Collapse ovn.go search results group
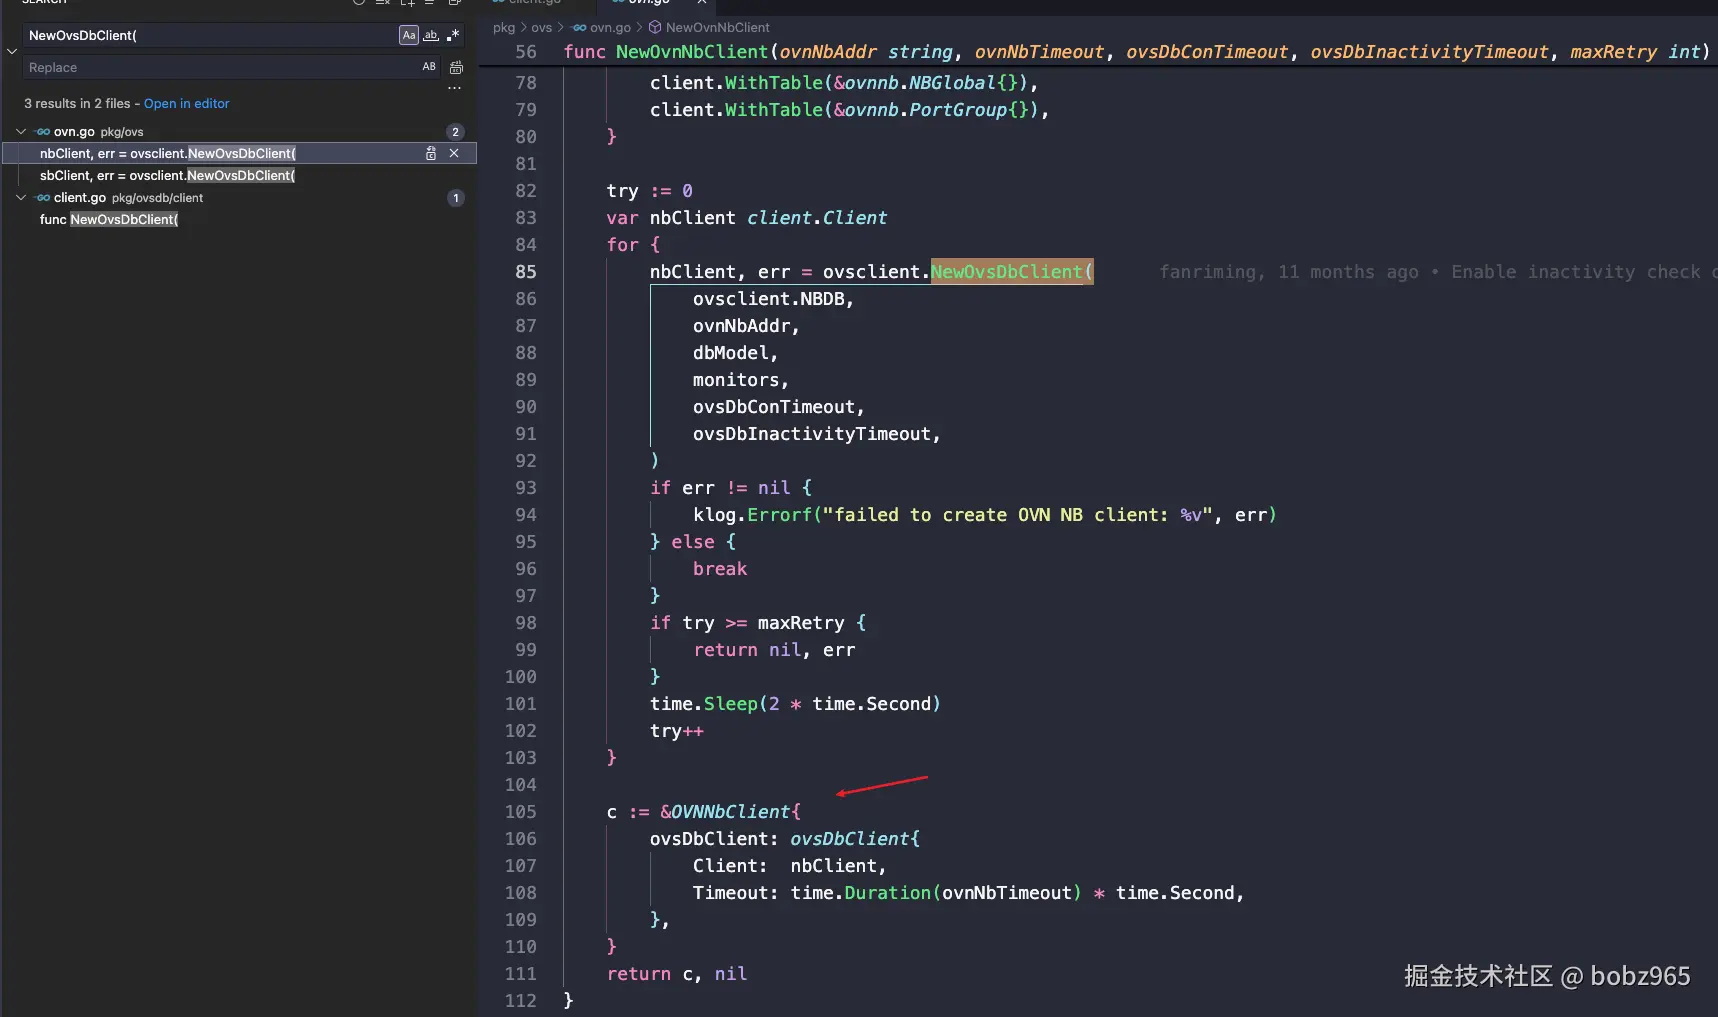Viewport: 1718px width, 1017px height. tap(21, 131)
